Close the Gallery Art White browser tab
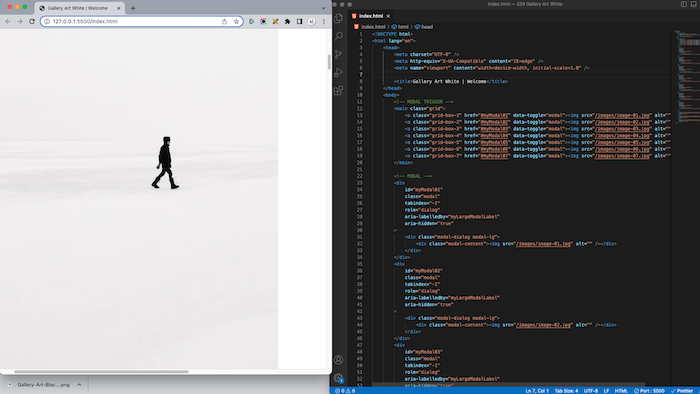This screenshot has height=394, width=700. coord(119,8)
